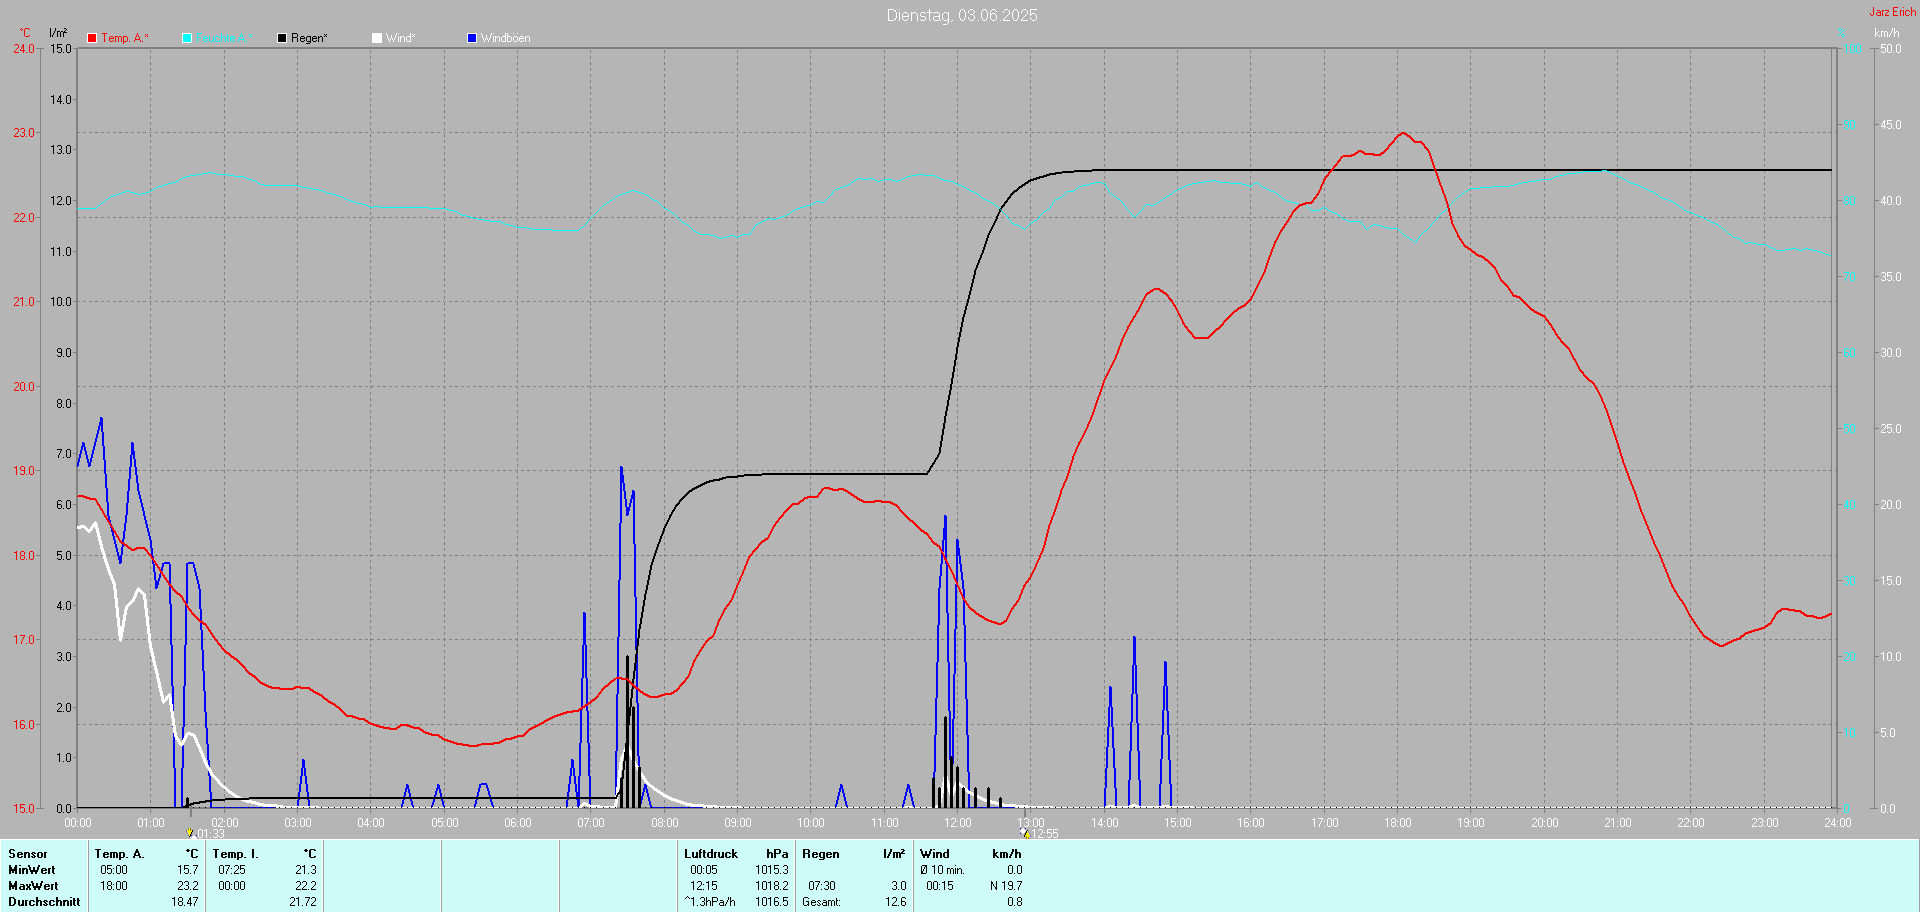The image size is (1920, 912).
Task: Click the Durchschnitt row label
Action: tap(44, 902)
